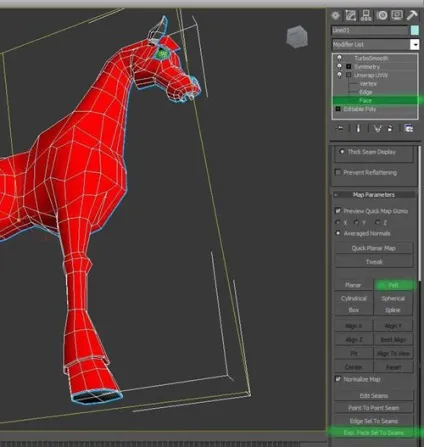424x447 pixels.
Task: Collapse the Unwrap UVW sub-object tree
Action: tap(349, 75)
